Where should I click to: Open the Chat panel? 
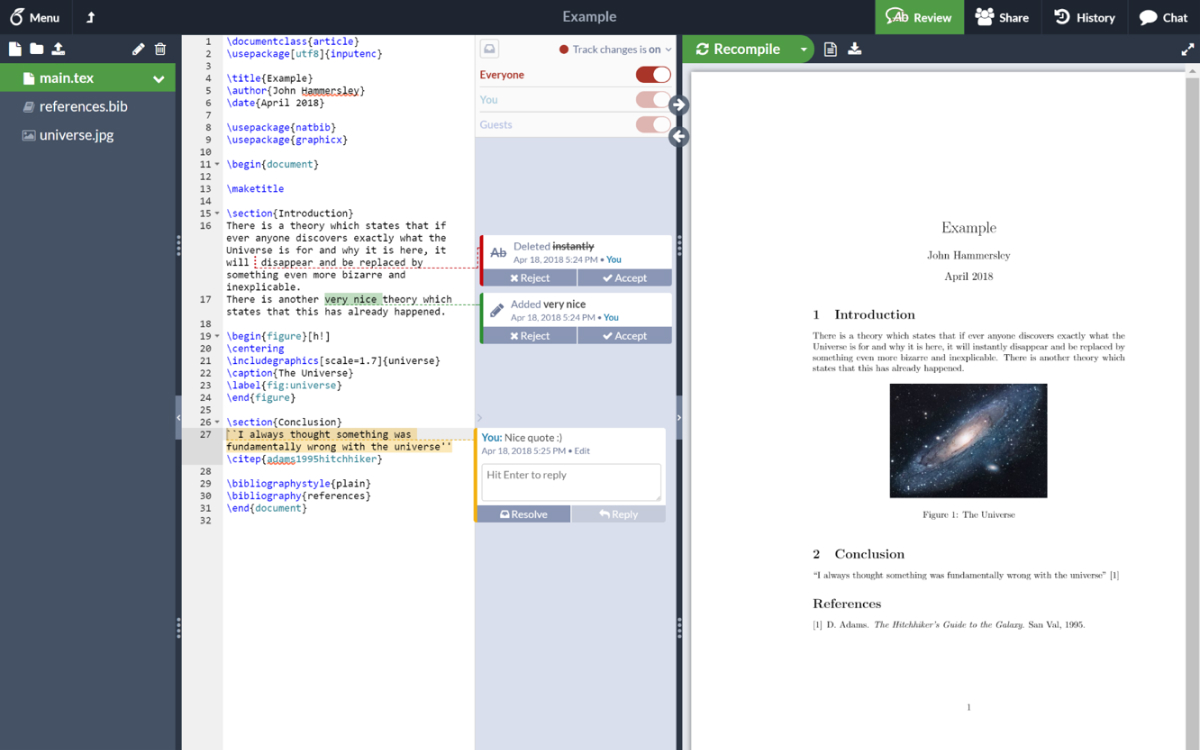click(1163, 17)
